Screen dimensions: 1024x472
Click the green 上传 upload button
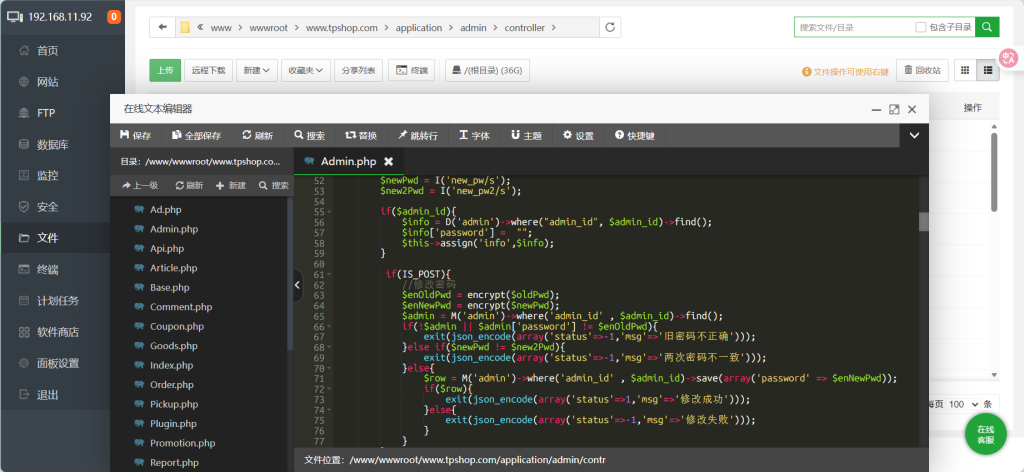165,70
